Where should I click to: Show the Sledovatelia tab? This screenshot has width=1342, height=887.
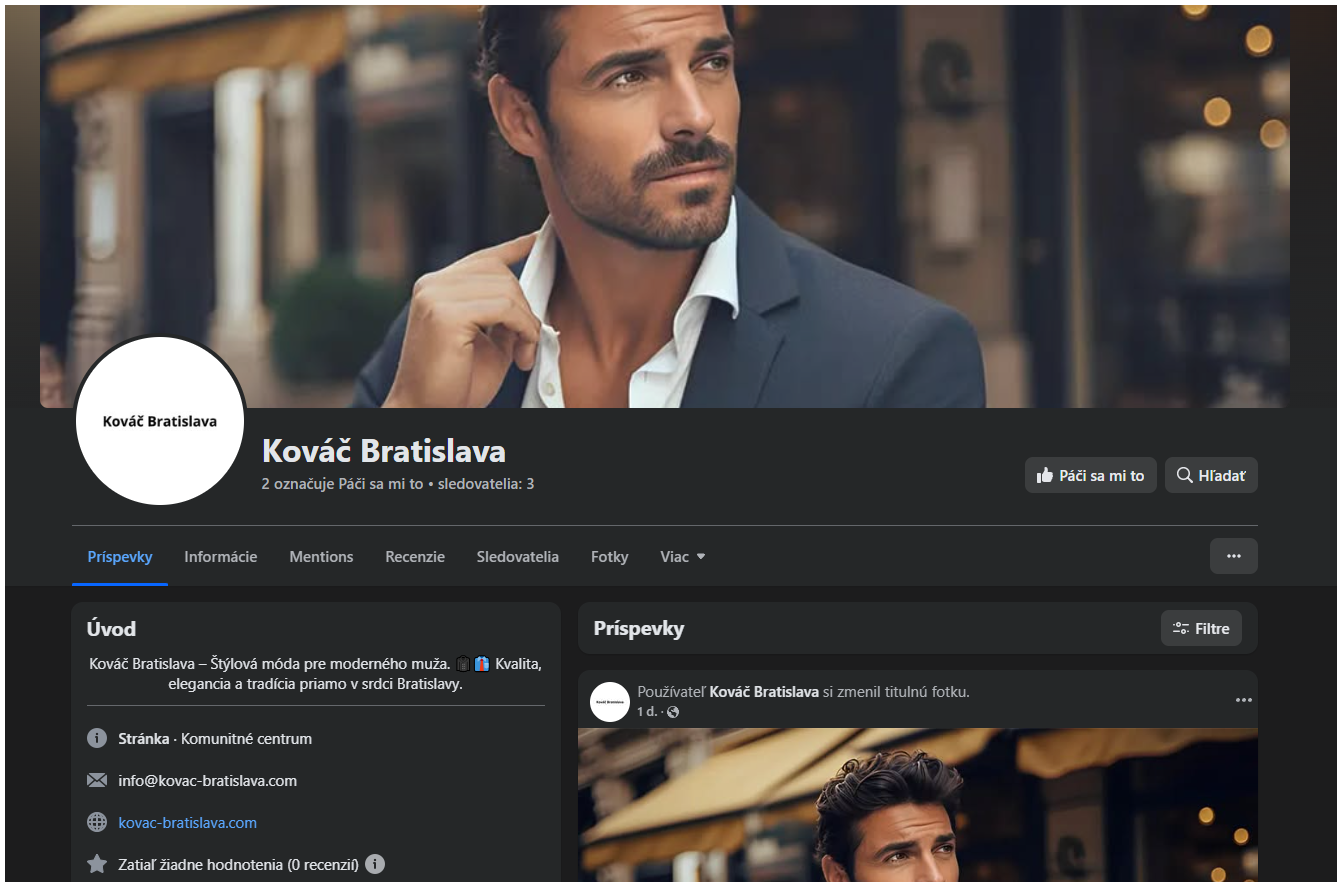tap(518, 557)
